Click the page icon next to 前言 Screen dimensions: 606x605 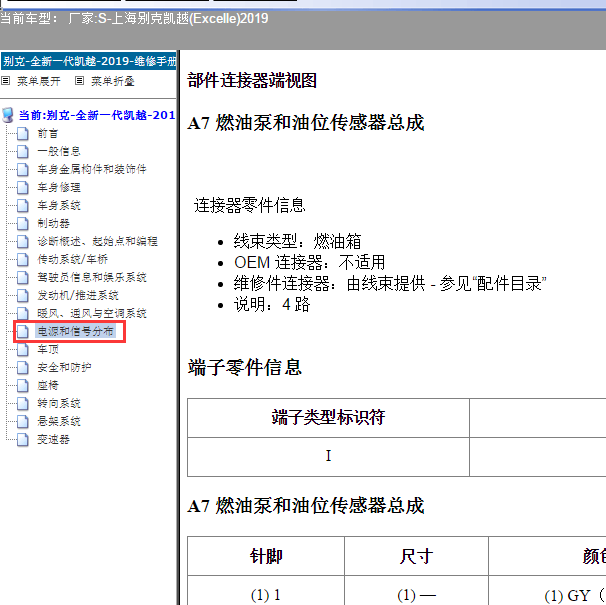(x=23, y=133)
